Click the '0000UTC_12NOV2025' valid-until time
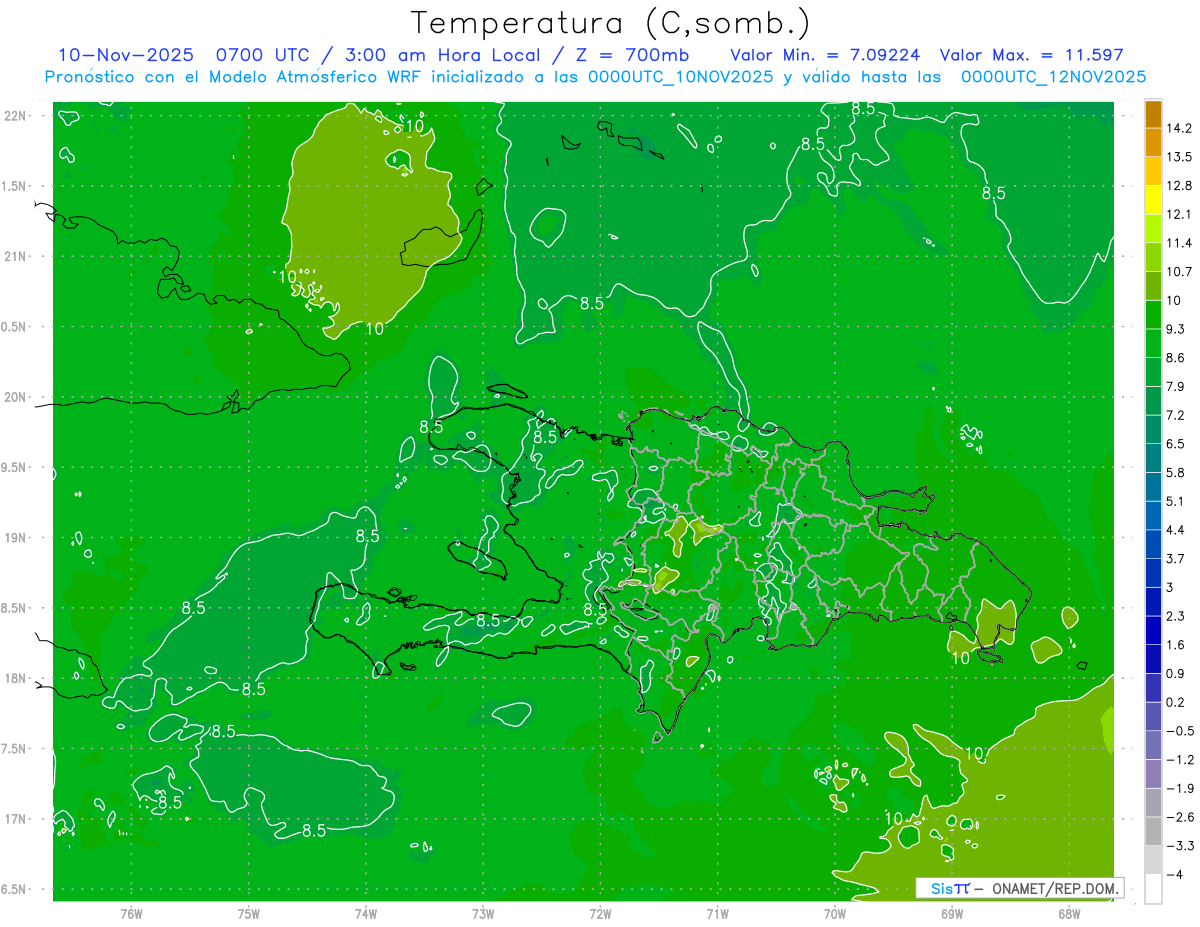Screen dimensions: 1200x927 (x=1053, y=77)
